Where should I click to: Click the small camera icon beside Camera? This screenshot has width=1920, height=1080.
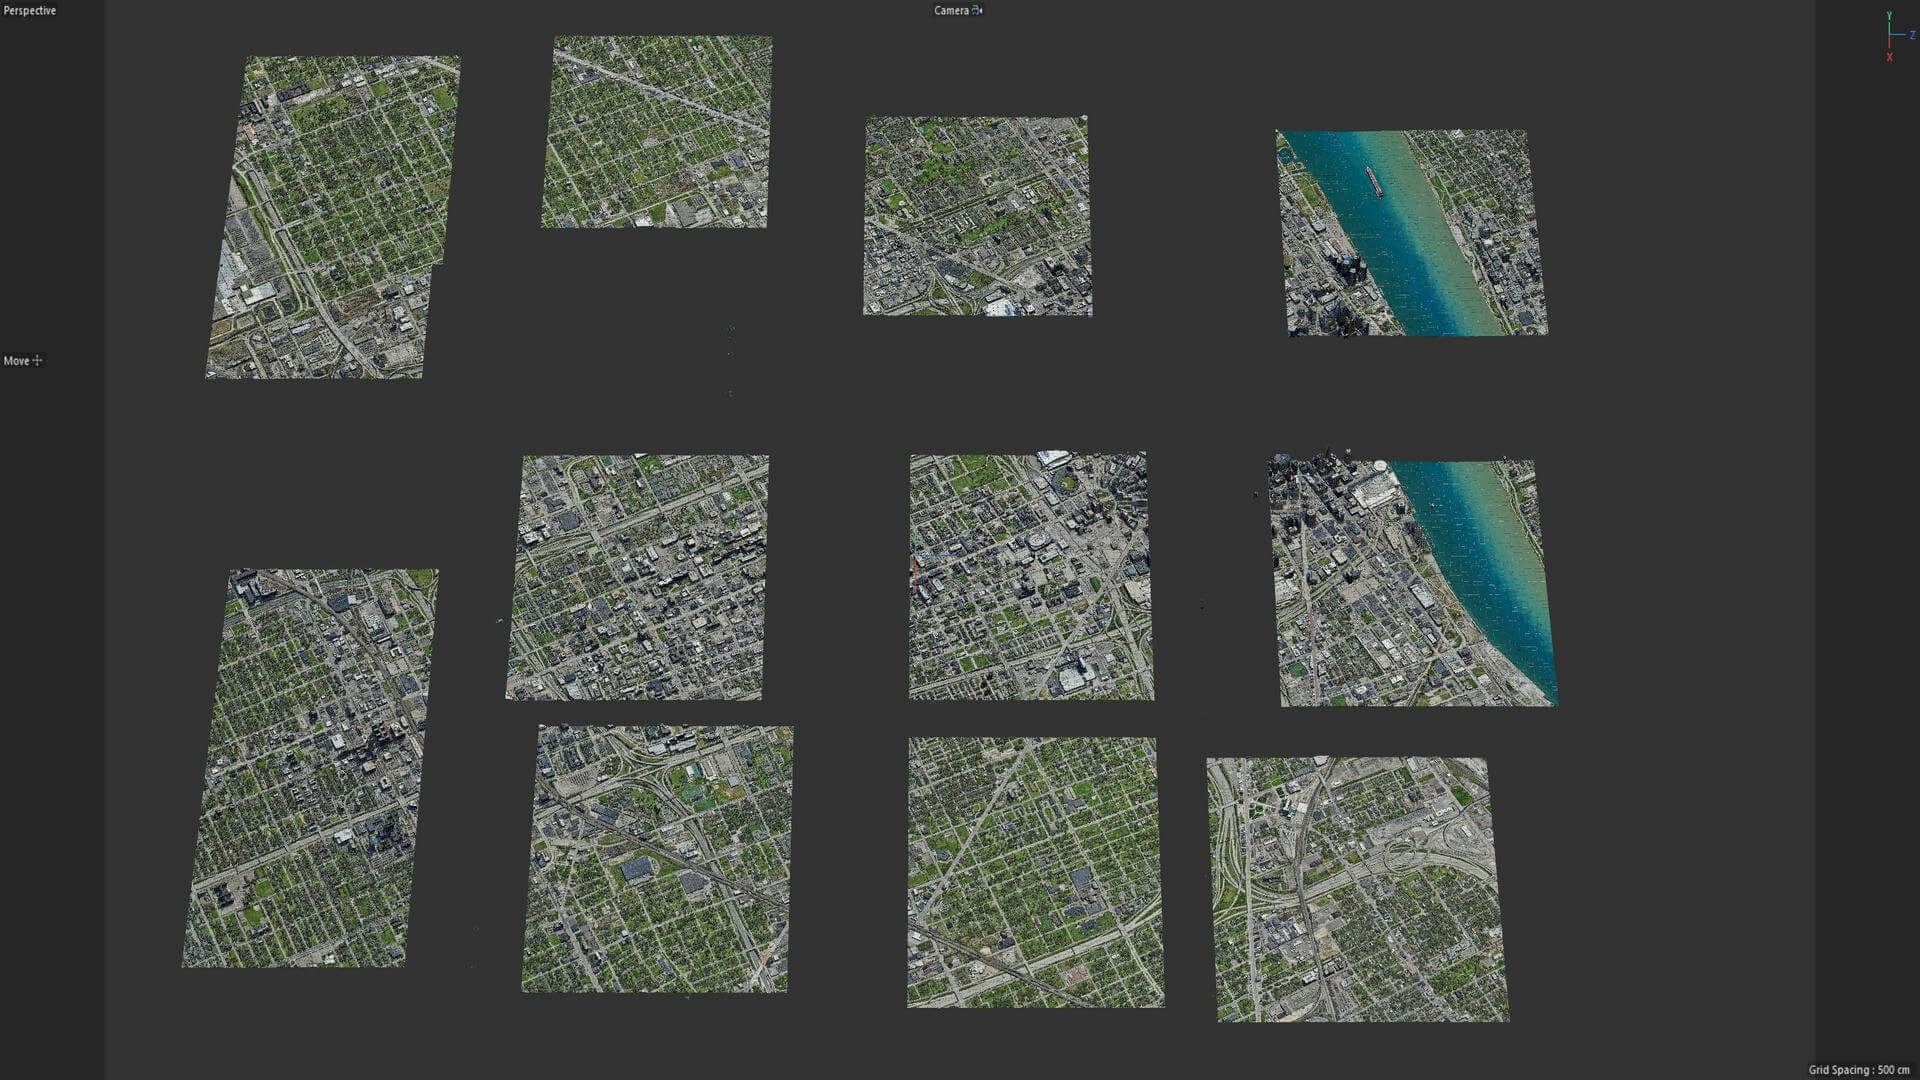(x=978, y=11)
